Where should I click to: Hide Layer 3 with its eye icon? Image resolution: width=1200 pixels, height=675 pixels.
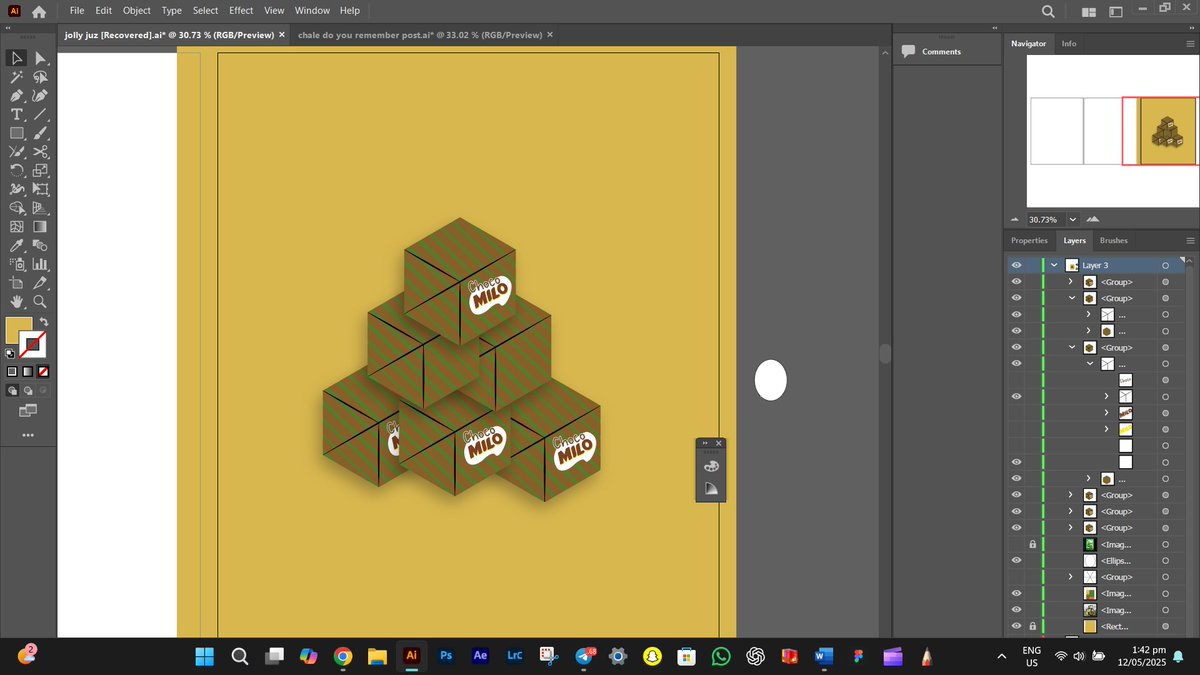point(1016,265)
